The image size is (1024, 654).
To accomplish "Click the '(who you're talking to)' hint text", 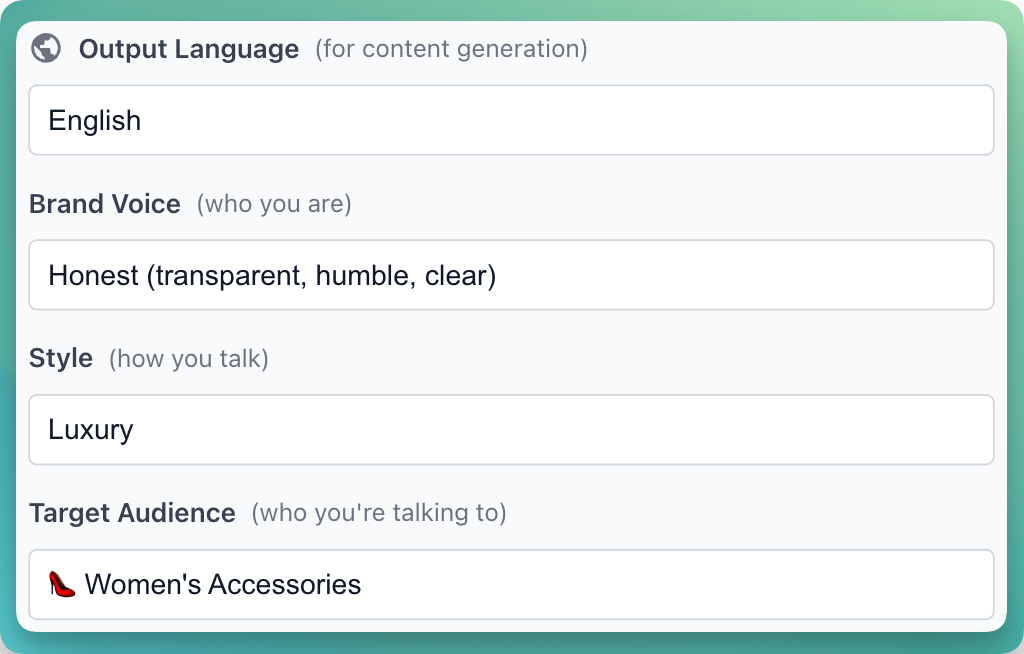I will 379,514.
